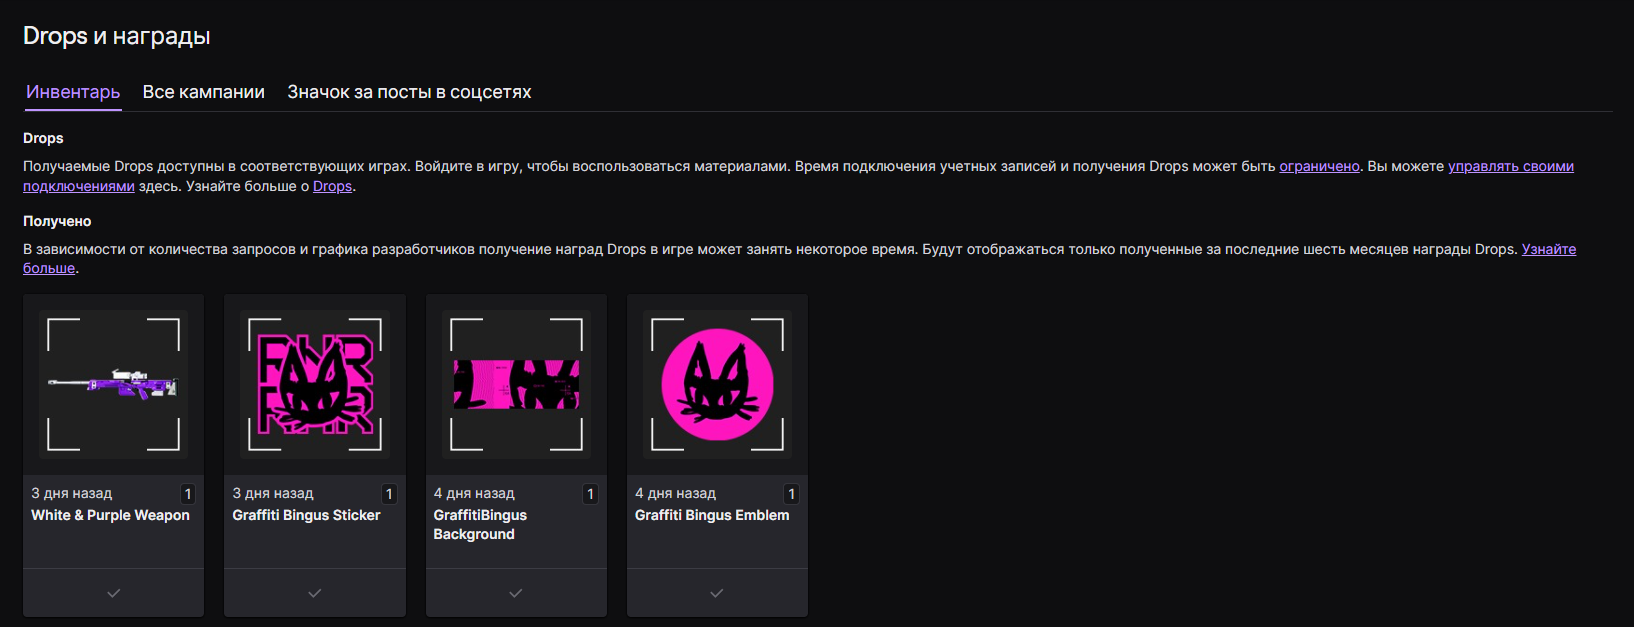Click the White & Purple Weapon title
1634x627 pixels.
coord(110,516)
